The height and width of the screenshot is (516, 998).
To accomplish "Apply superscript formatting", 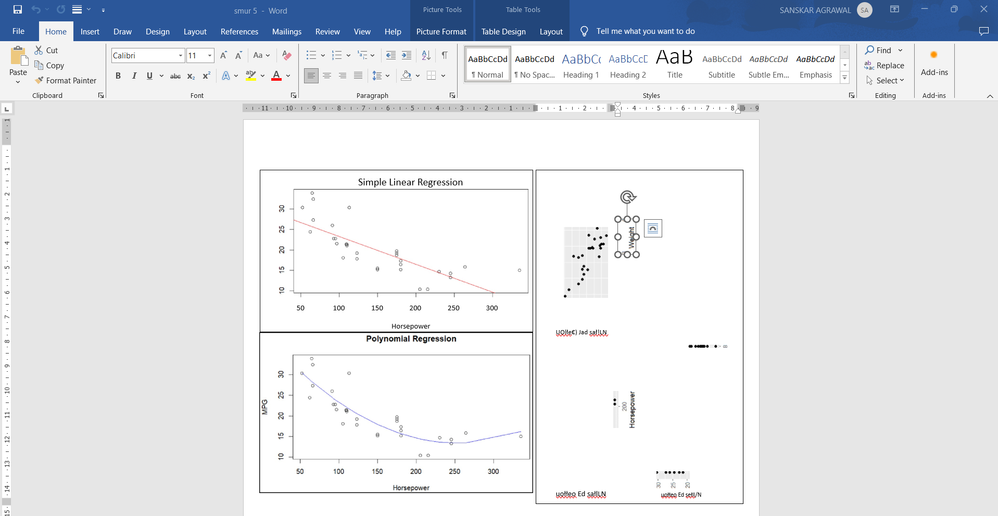I will coord(206,76).
